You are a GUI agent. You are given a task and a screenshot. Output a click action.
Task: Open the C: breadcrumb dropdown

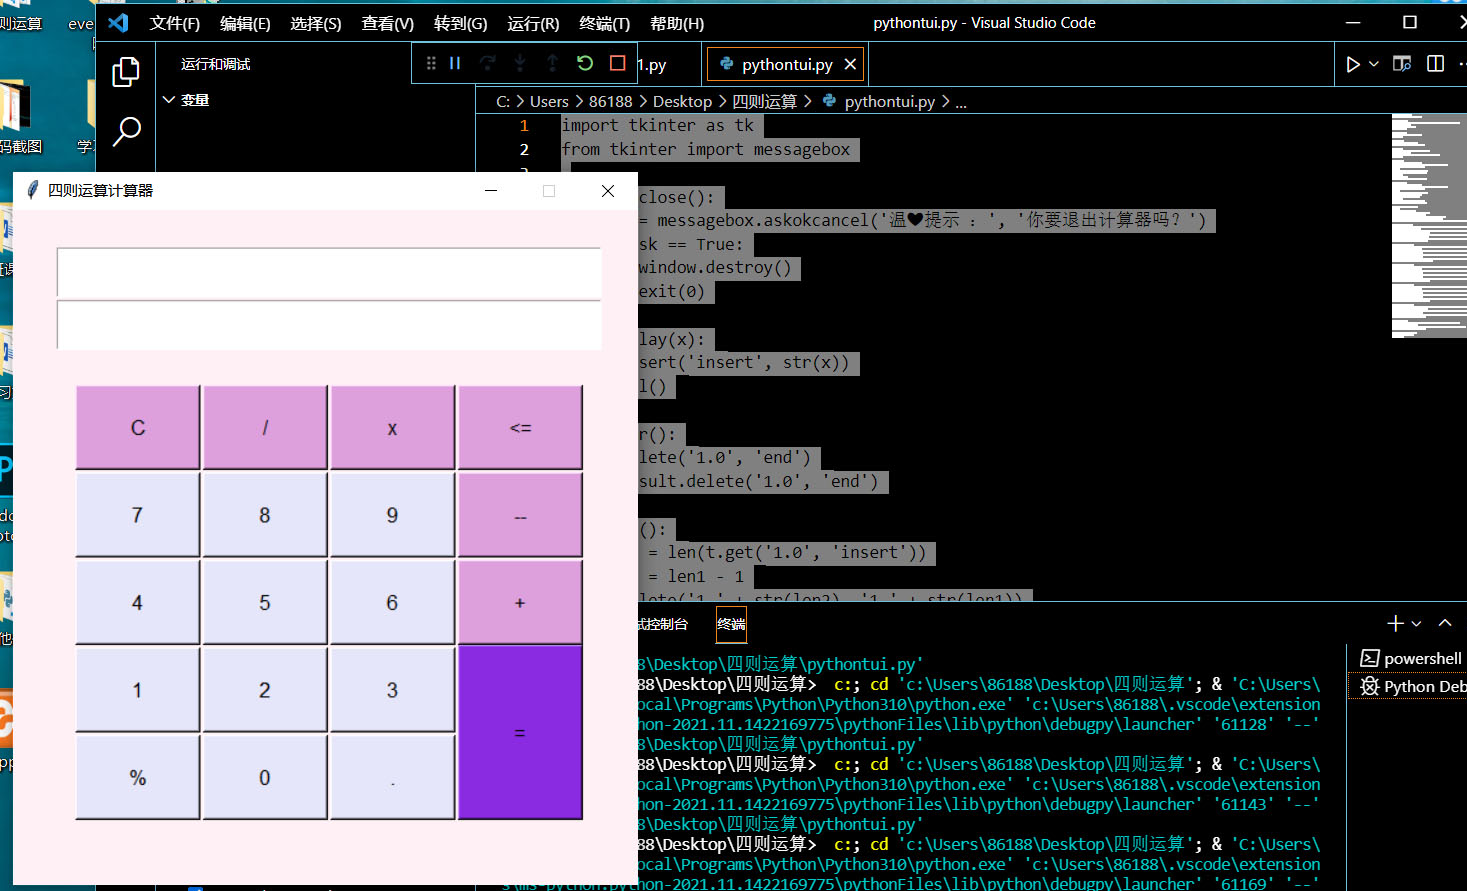pyautogui.click(x=503, y=101)
